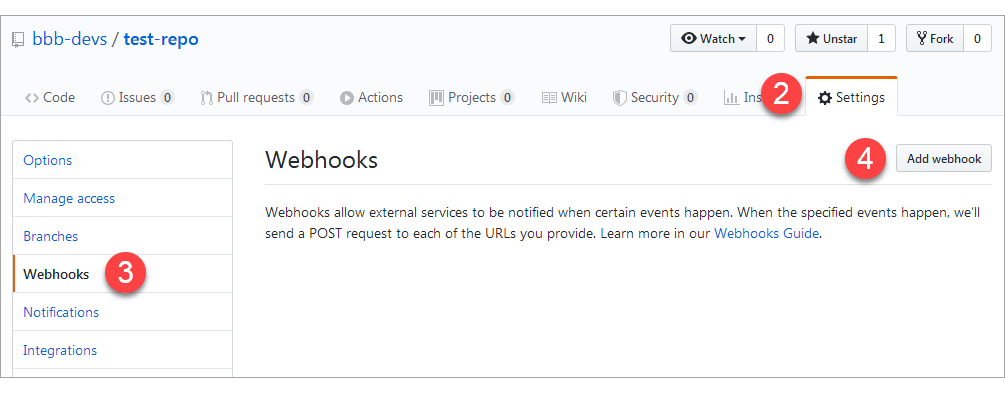The height and width of the screenshot is (393, 1005).
Task: Click the Projects board icon
Action: coord(436,98)
